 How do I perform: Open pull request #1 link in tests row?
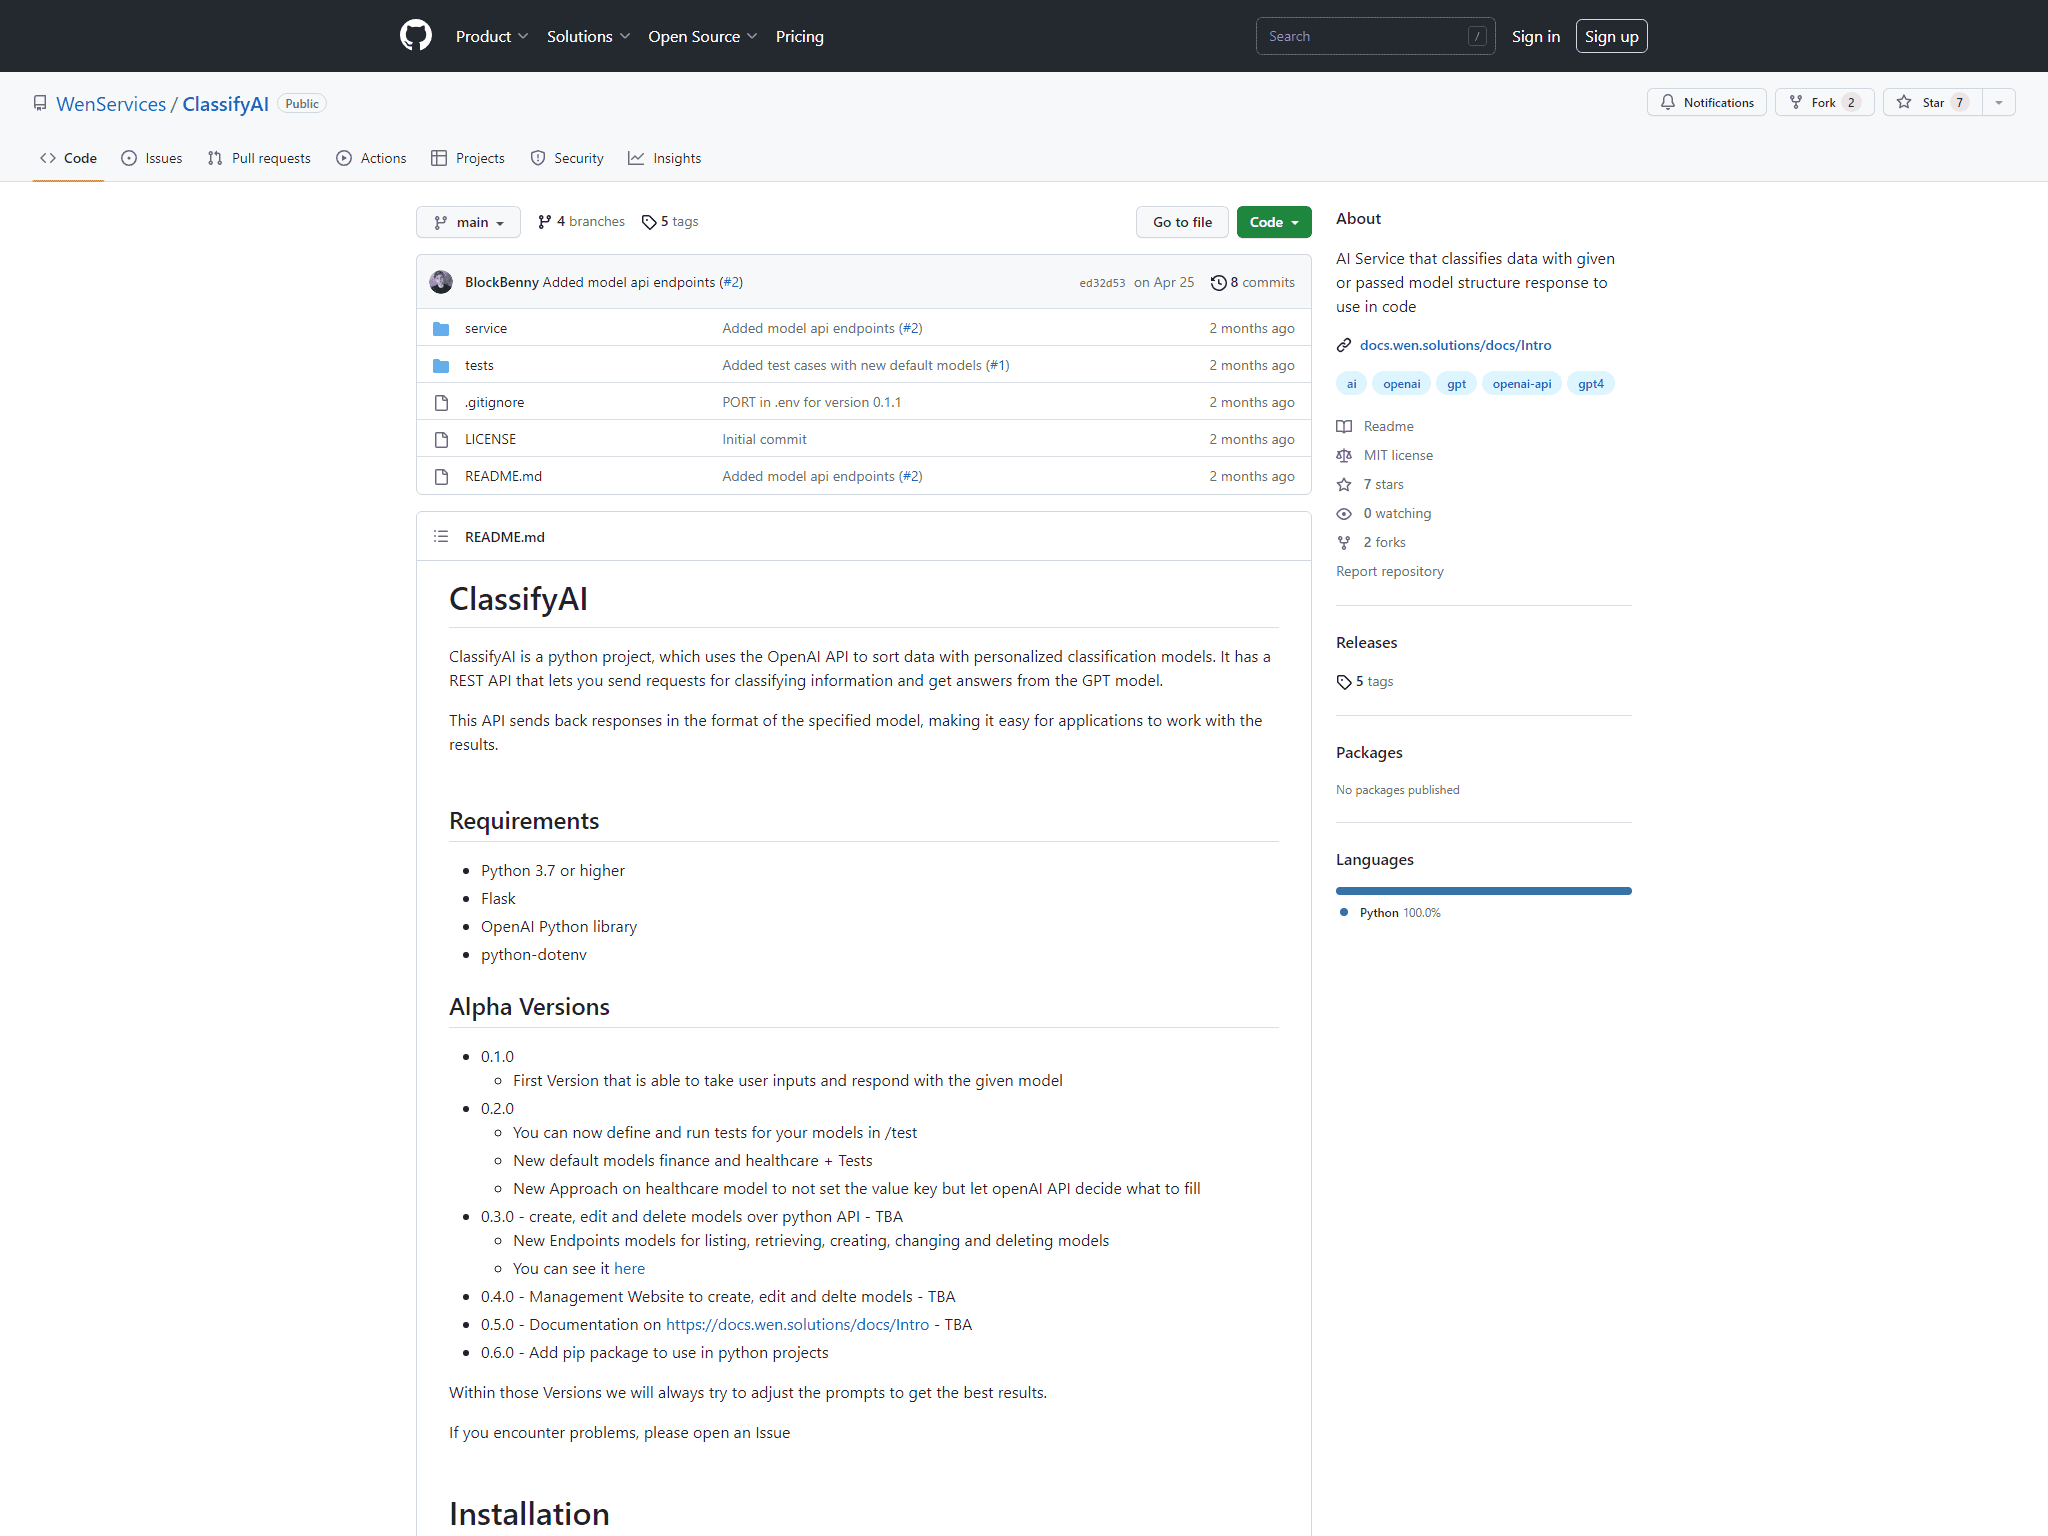click(x=997, y=365)
